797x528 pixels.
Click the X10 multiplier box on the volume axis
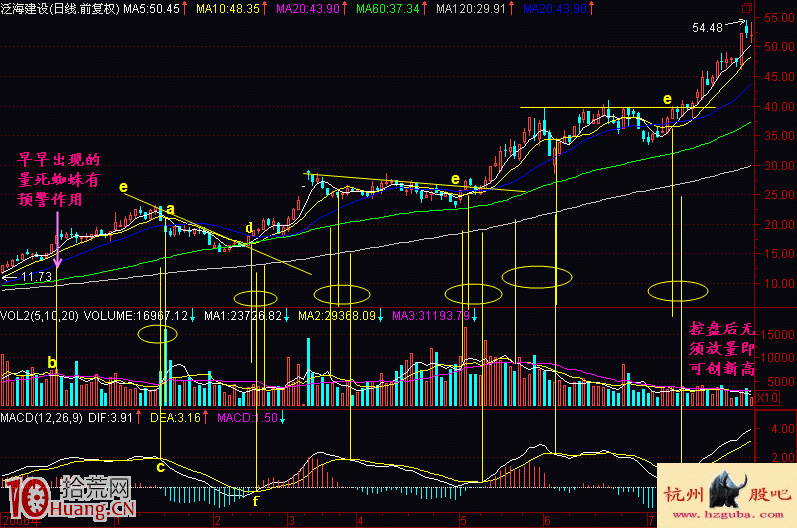click(x=768, y=397)
